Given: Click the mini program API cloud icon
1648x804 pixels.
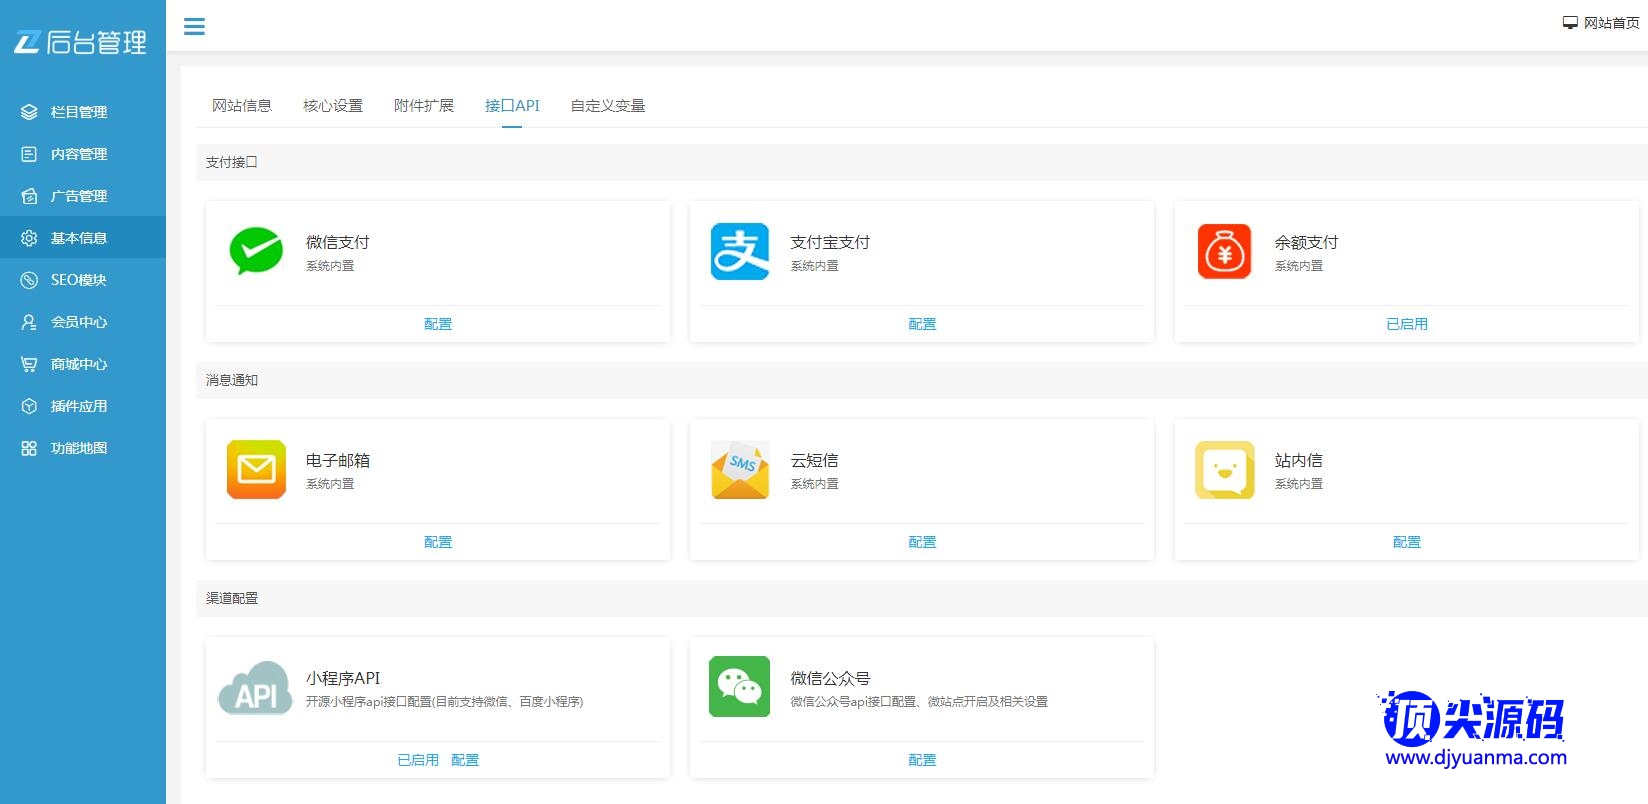Looking at the screenshot, I should click(256, 687).
